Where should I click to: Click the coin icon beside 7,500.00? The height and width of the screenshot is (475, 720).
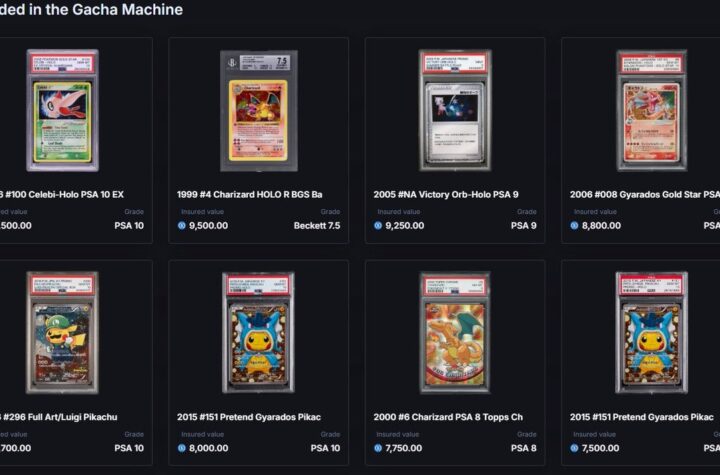point(574,448)
